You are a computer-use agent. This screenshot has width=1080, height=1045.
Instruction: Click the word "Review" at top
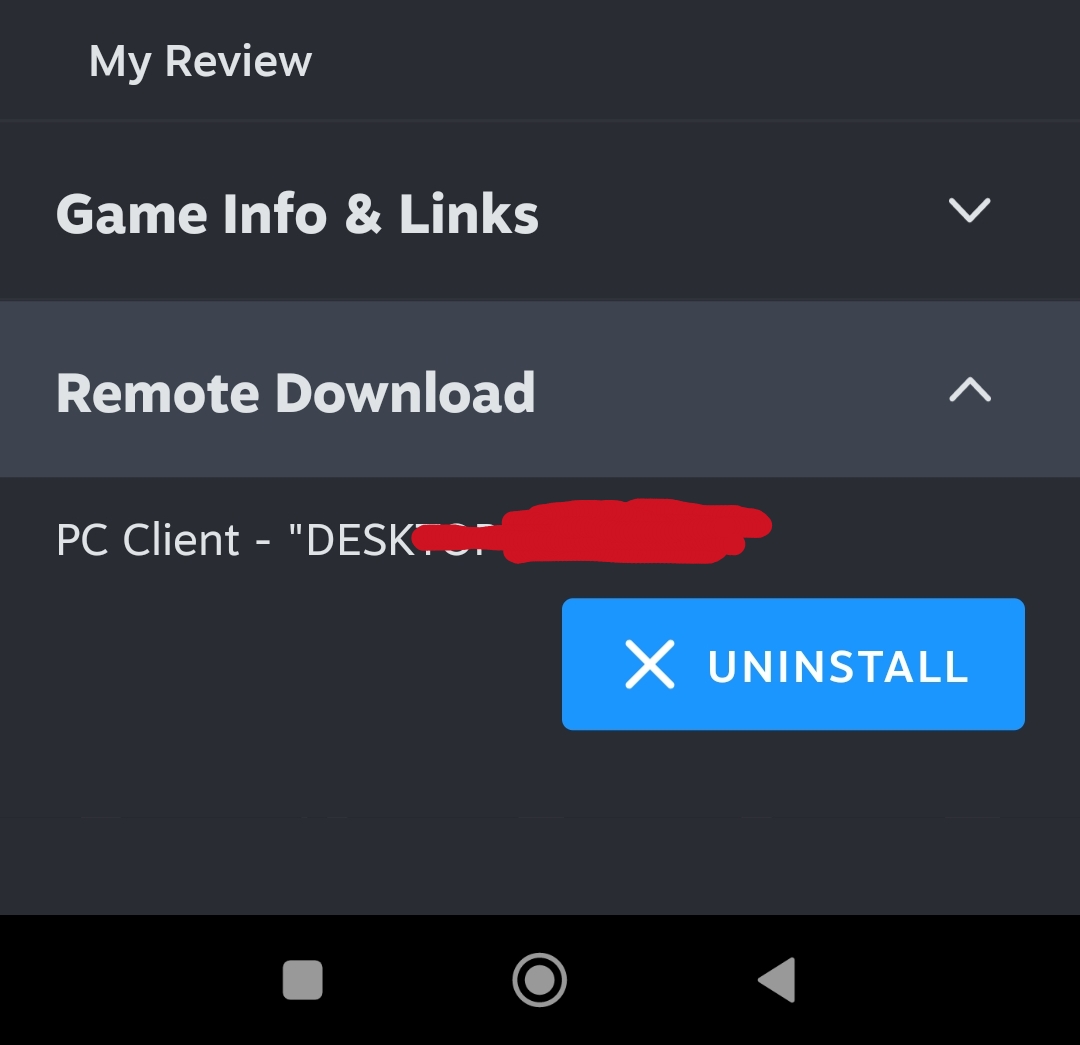coord(238,61)
